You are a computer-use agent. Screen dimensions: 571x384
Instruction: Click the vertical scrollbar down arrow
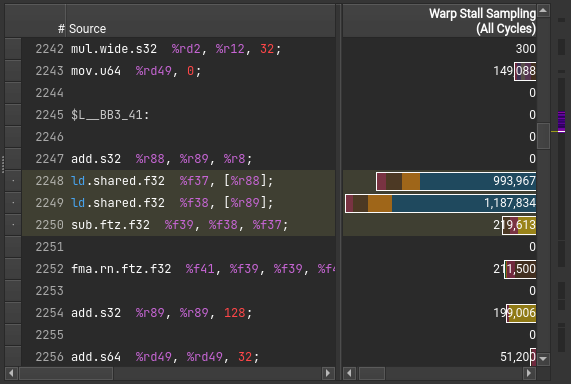pos(543,358)
